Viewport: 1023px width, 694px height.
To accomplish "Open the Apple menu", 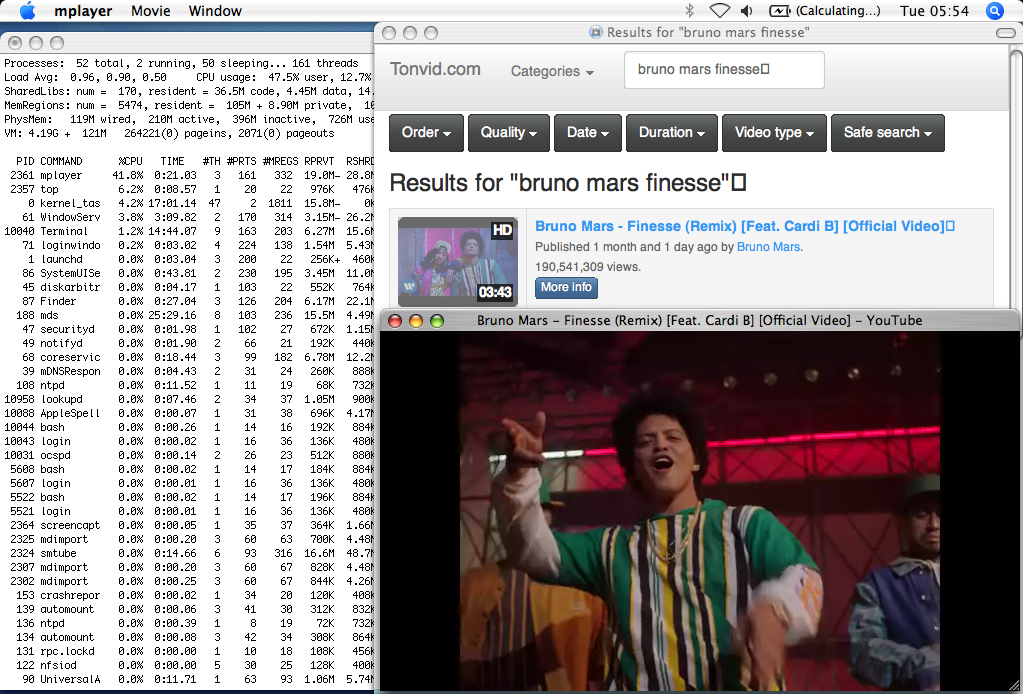I will (x=27, y=10).
